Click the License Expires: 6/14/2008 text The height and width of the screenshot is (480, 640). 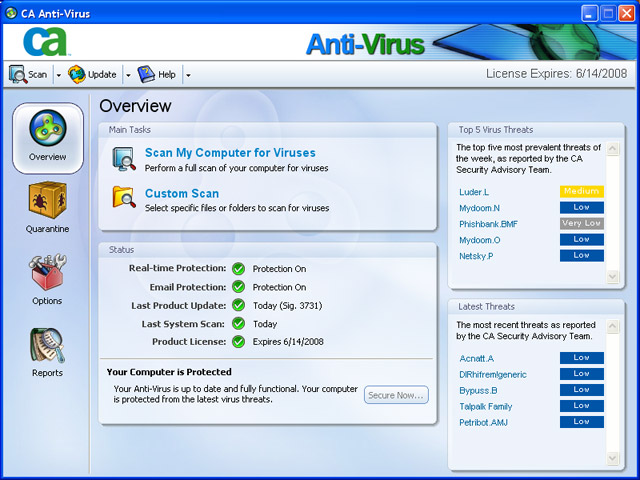pyautogui.click(x=556, y=74)
